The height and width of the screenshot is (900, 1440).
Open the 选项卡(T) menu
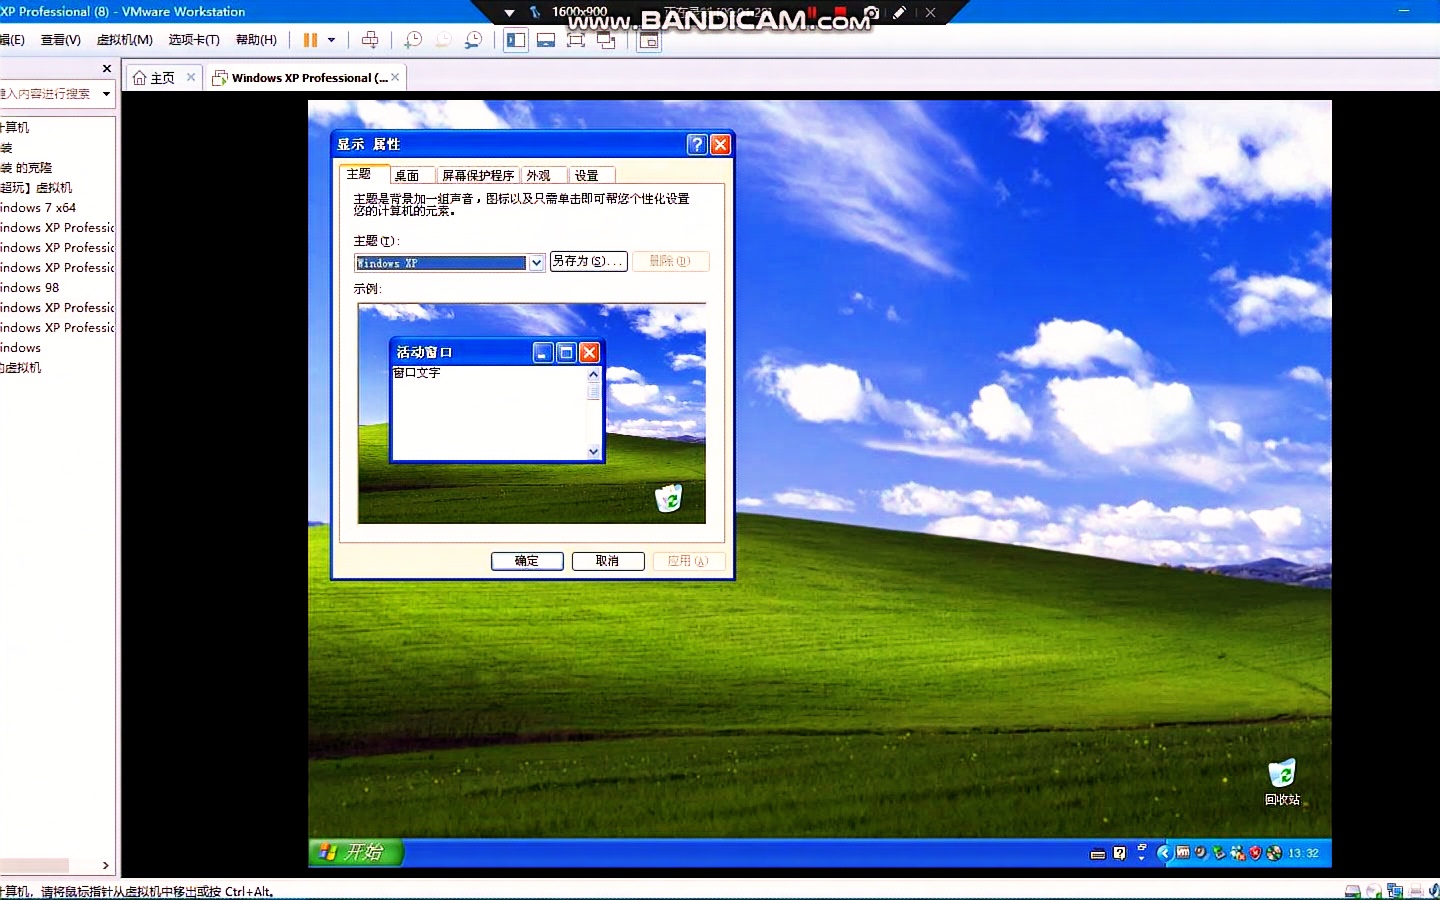tap(194, 40)
